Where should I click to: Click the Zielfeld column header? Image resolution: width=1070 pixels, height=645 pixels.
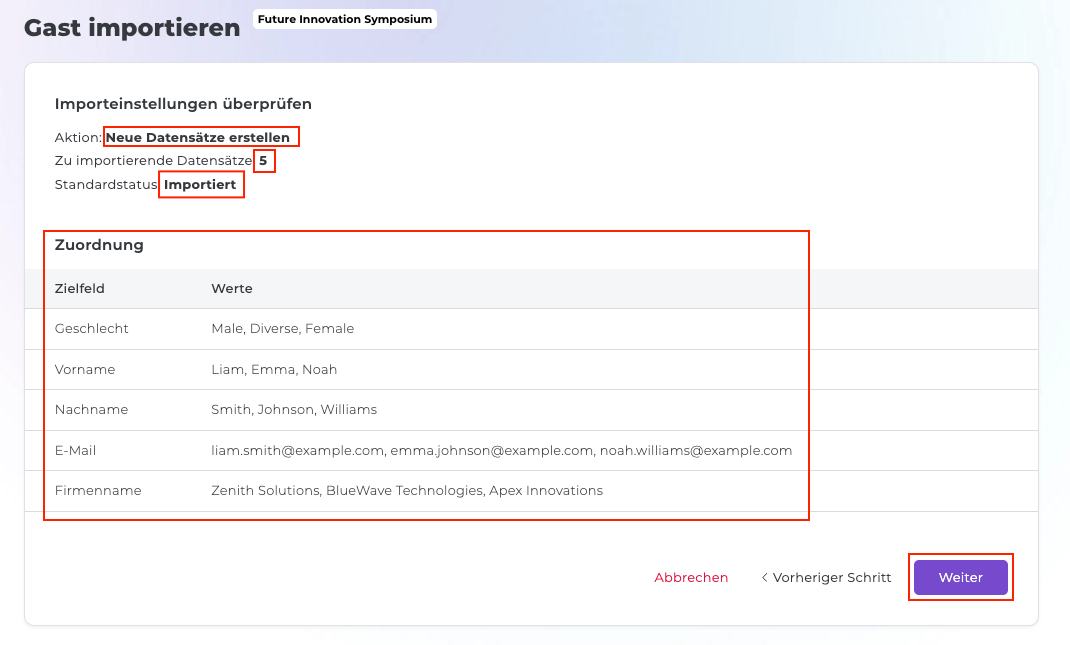(x=80, y=288)
